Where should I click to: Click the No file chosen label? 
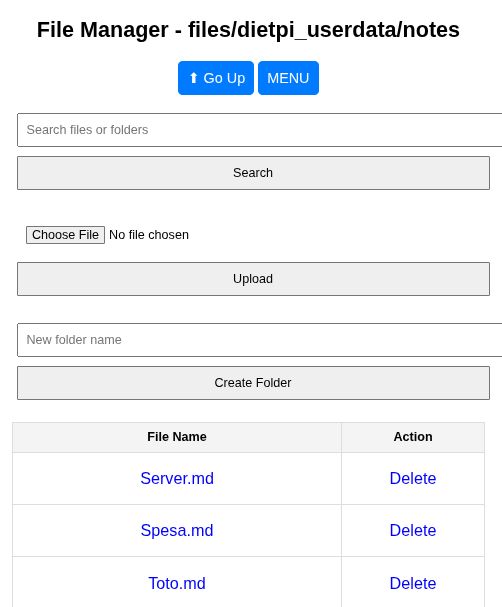pos(149,235)
